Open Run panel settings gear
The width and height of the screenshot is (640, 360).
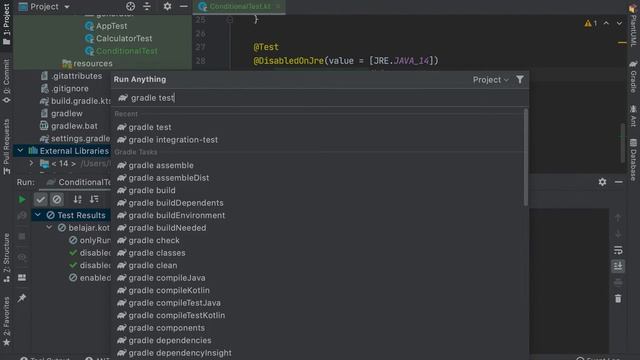(x=602, y=182)
